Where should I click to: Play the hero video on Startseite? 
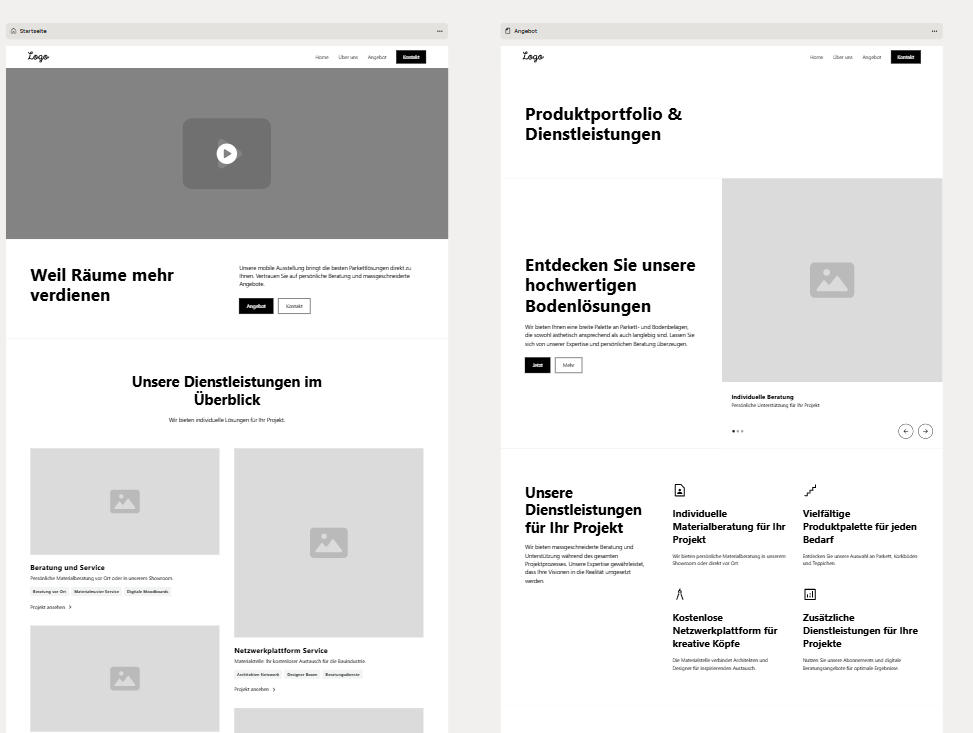pyautogui.click(x=226, y=153)
